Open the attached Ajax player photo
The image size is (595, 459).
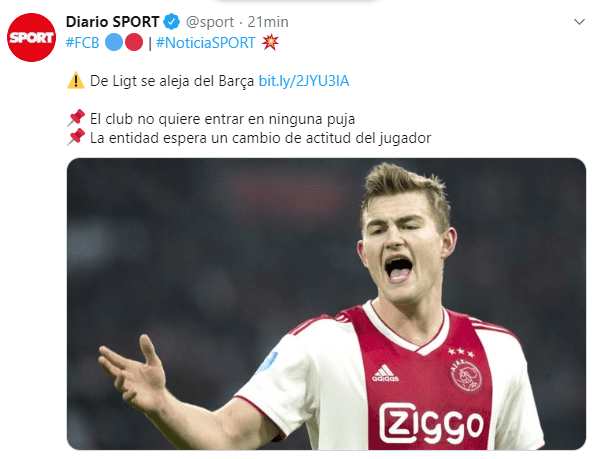[x=326, y=304]
